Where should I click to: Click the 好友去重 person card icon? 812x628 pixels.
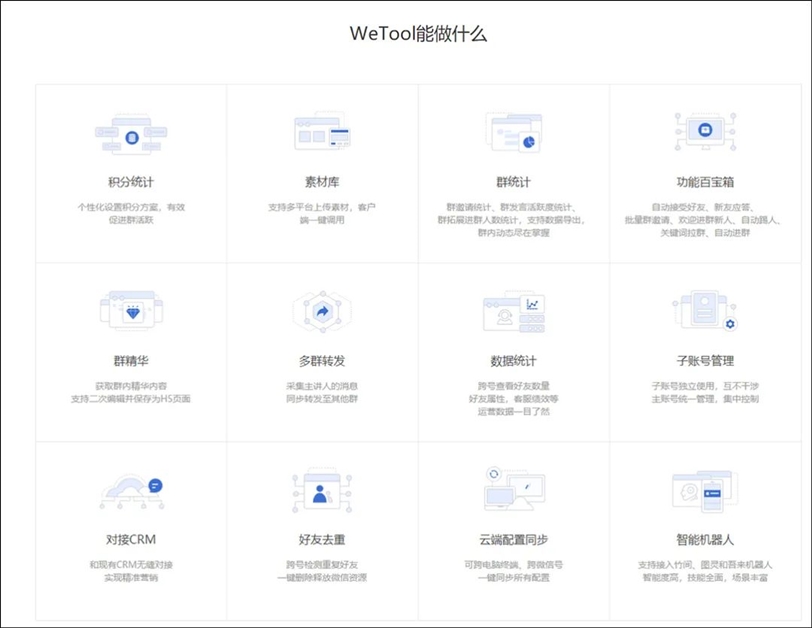pos(322,490)
